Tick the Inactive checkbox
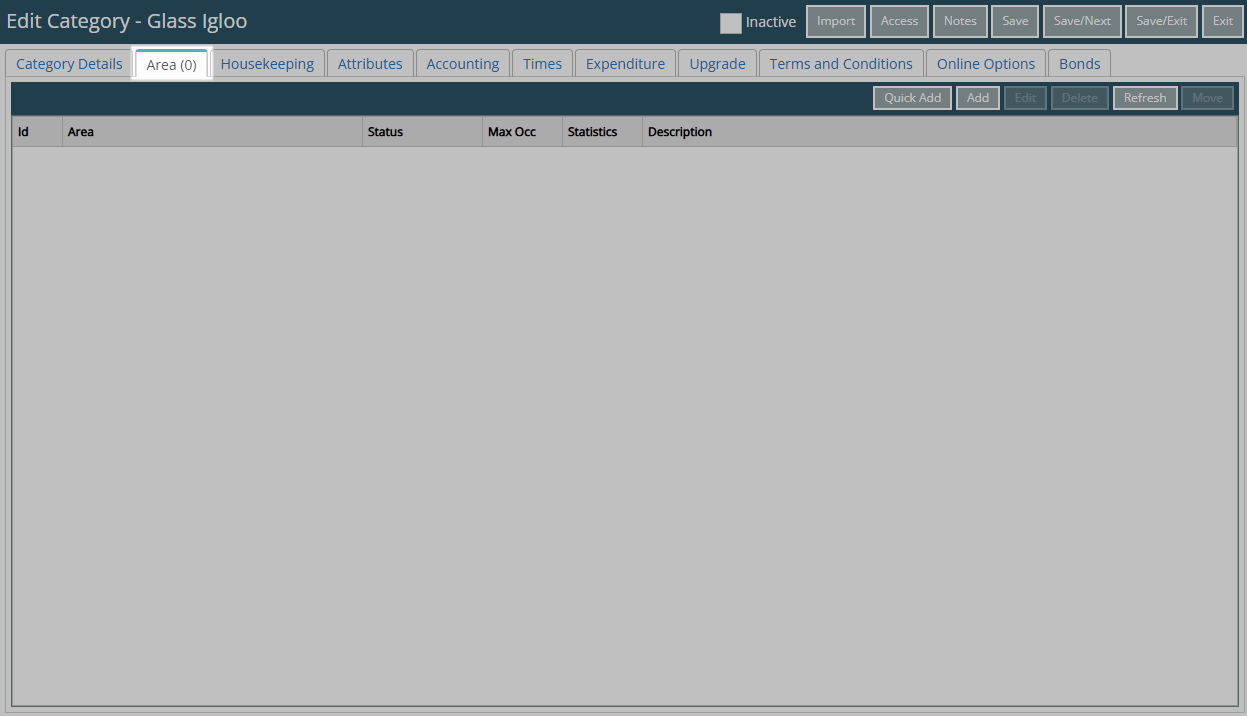The width and height of the screenshot is (1247, 716). (x=731, y=22)
